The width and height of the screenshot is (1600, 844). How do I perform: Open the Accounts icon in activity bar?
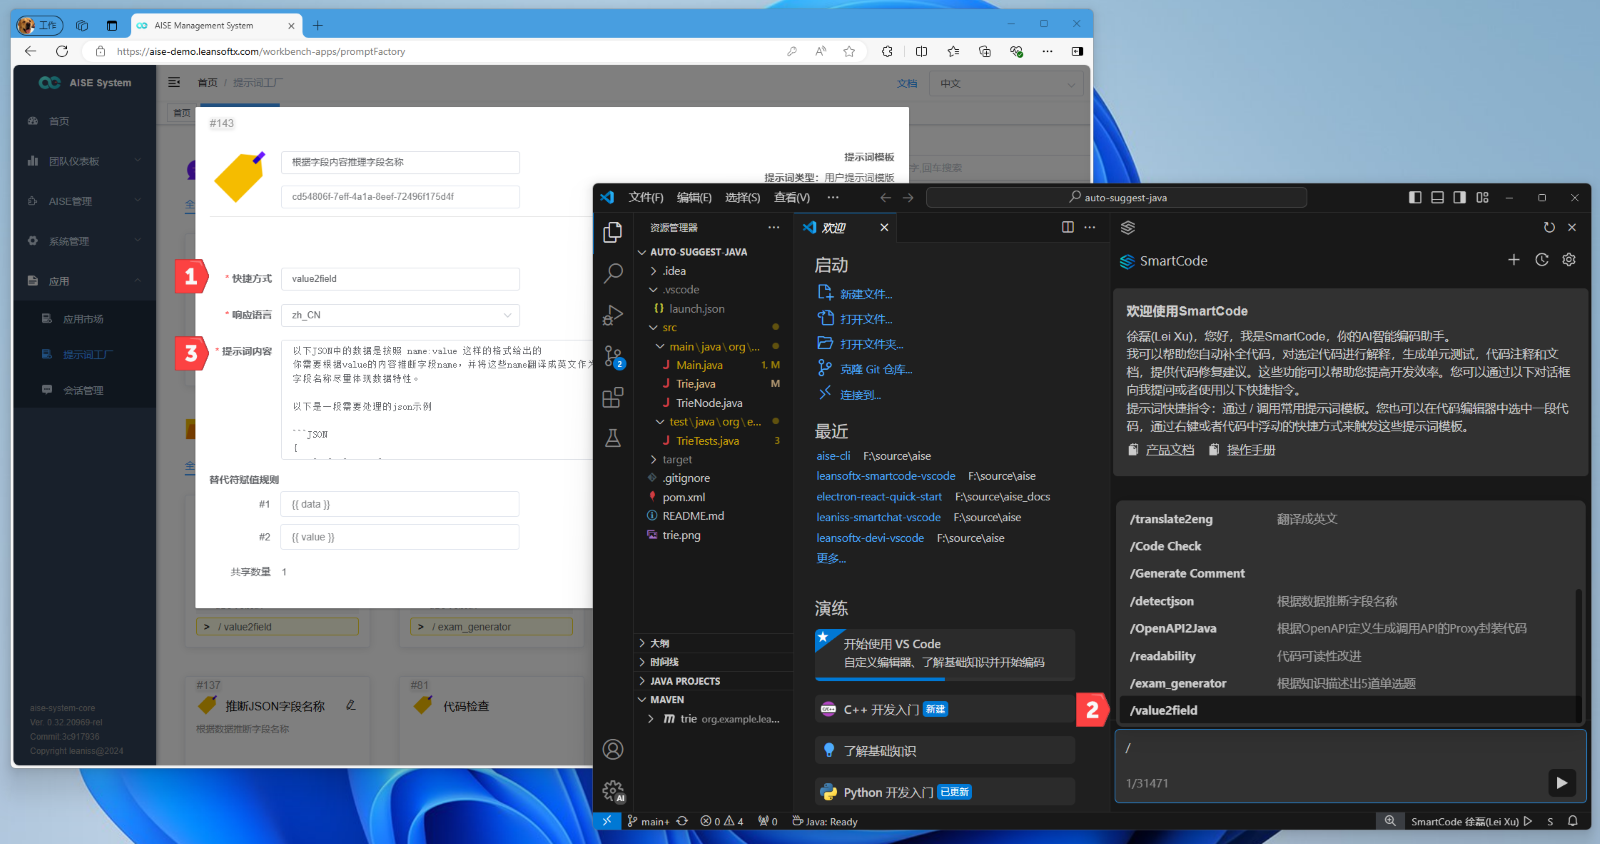tap(613, 749)
